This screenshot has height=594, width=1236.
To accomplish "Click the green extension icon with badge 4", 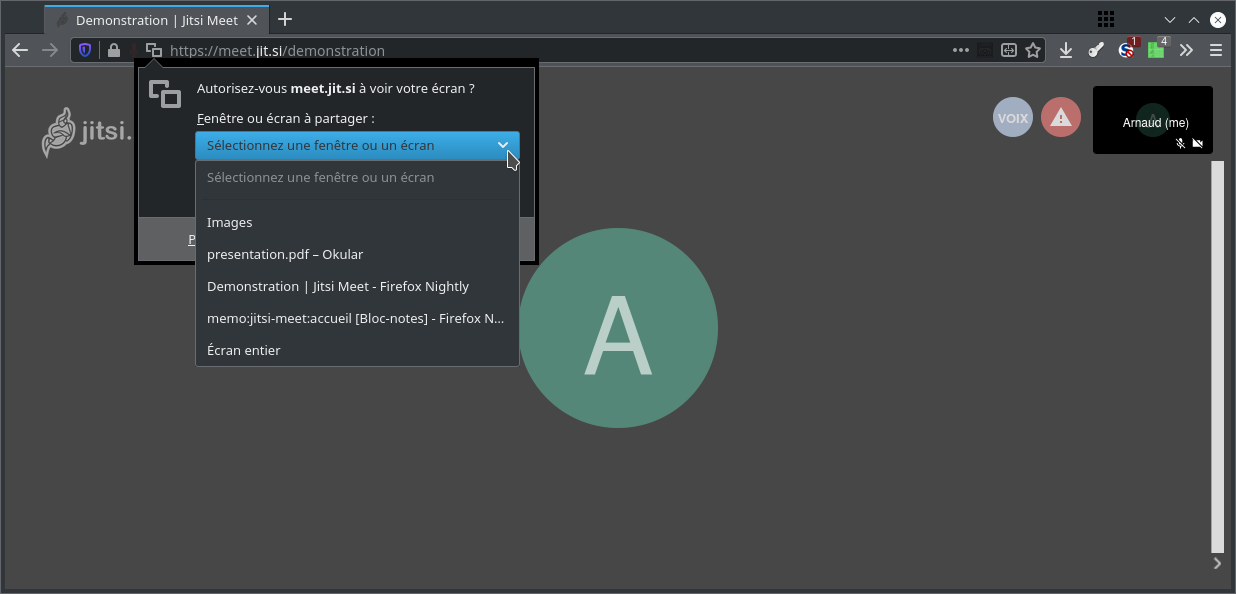I will 1156,50.
